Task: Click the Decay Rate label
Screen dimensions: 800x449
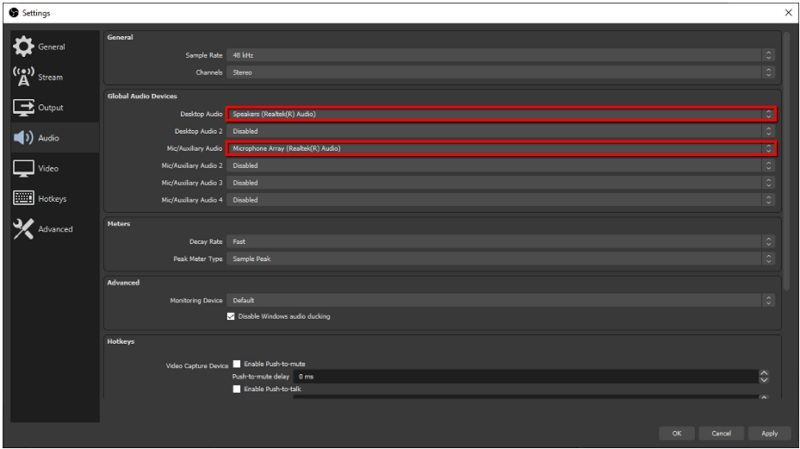Action: coord(206,241)
